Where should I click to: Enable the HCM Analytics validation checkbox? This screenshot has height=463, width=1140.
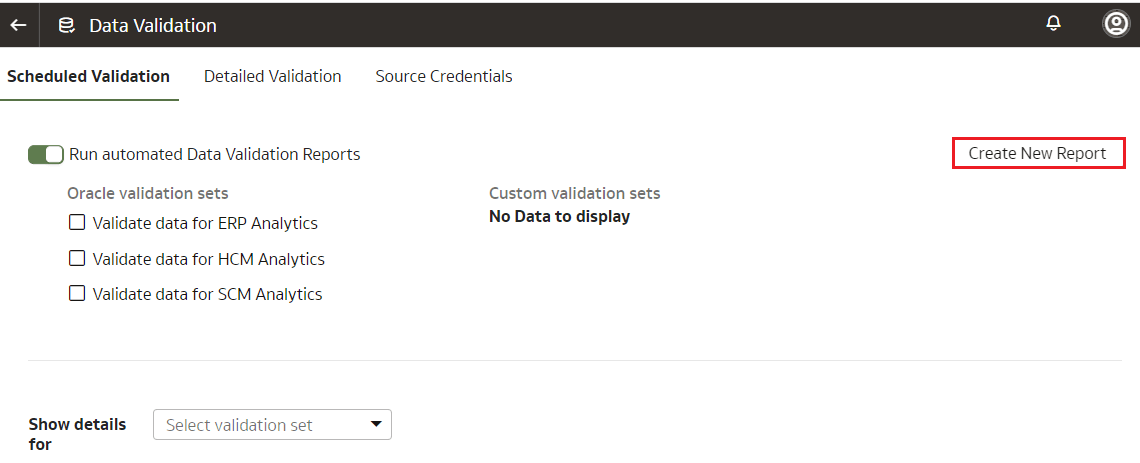tap(77, 258)
